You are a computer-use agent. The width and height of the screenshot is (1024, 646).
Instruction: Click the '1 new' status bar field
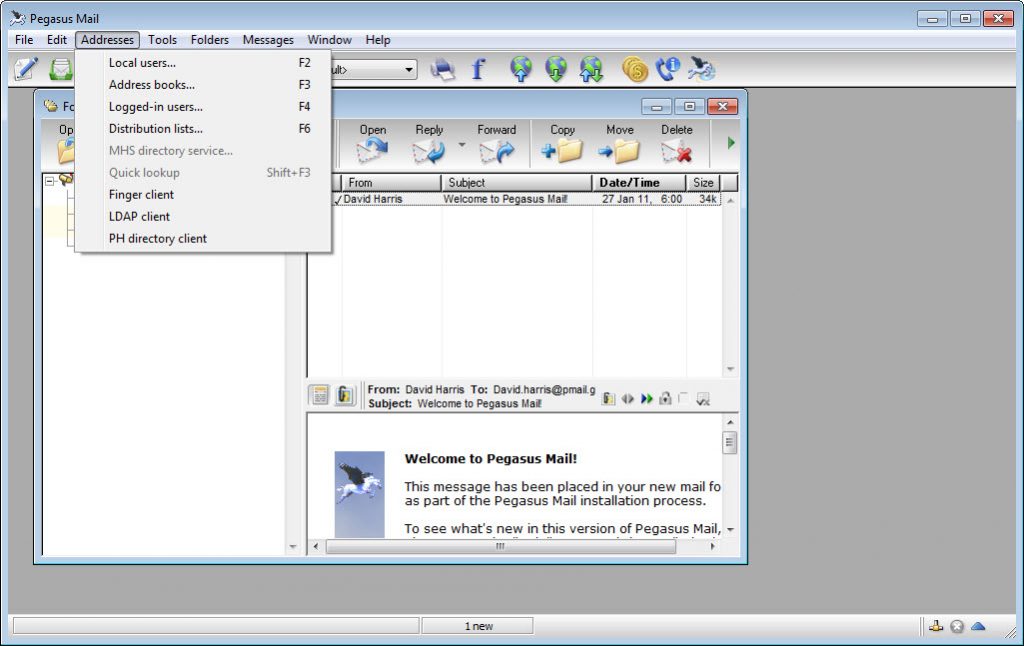[x=478, y=626]
